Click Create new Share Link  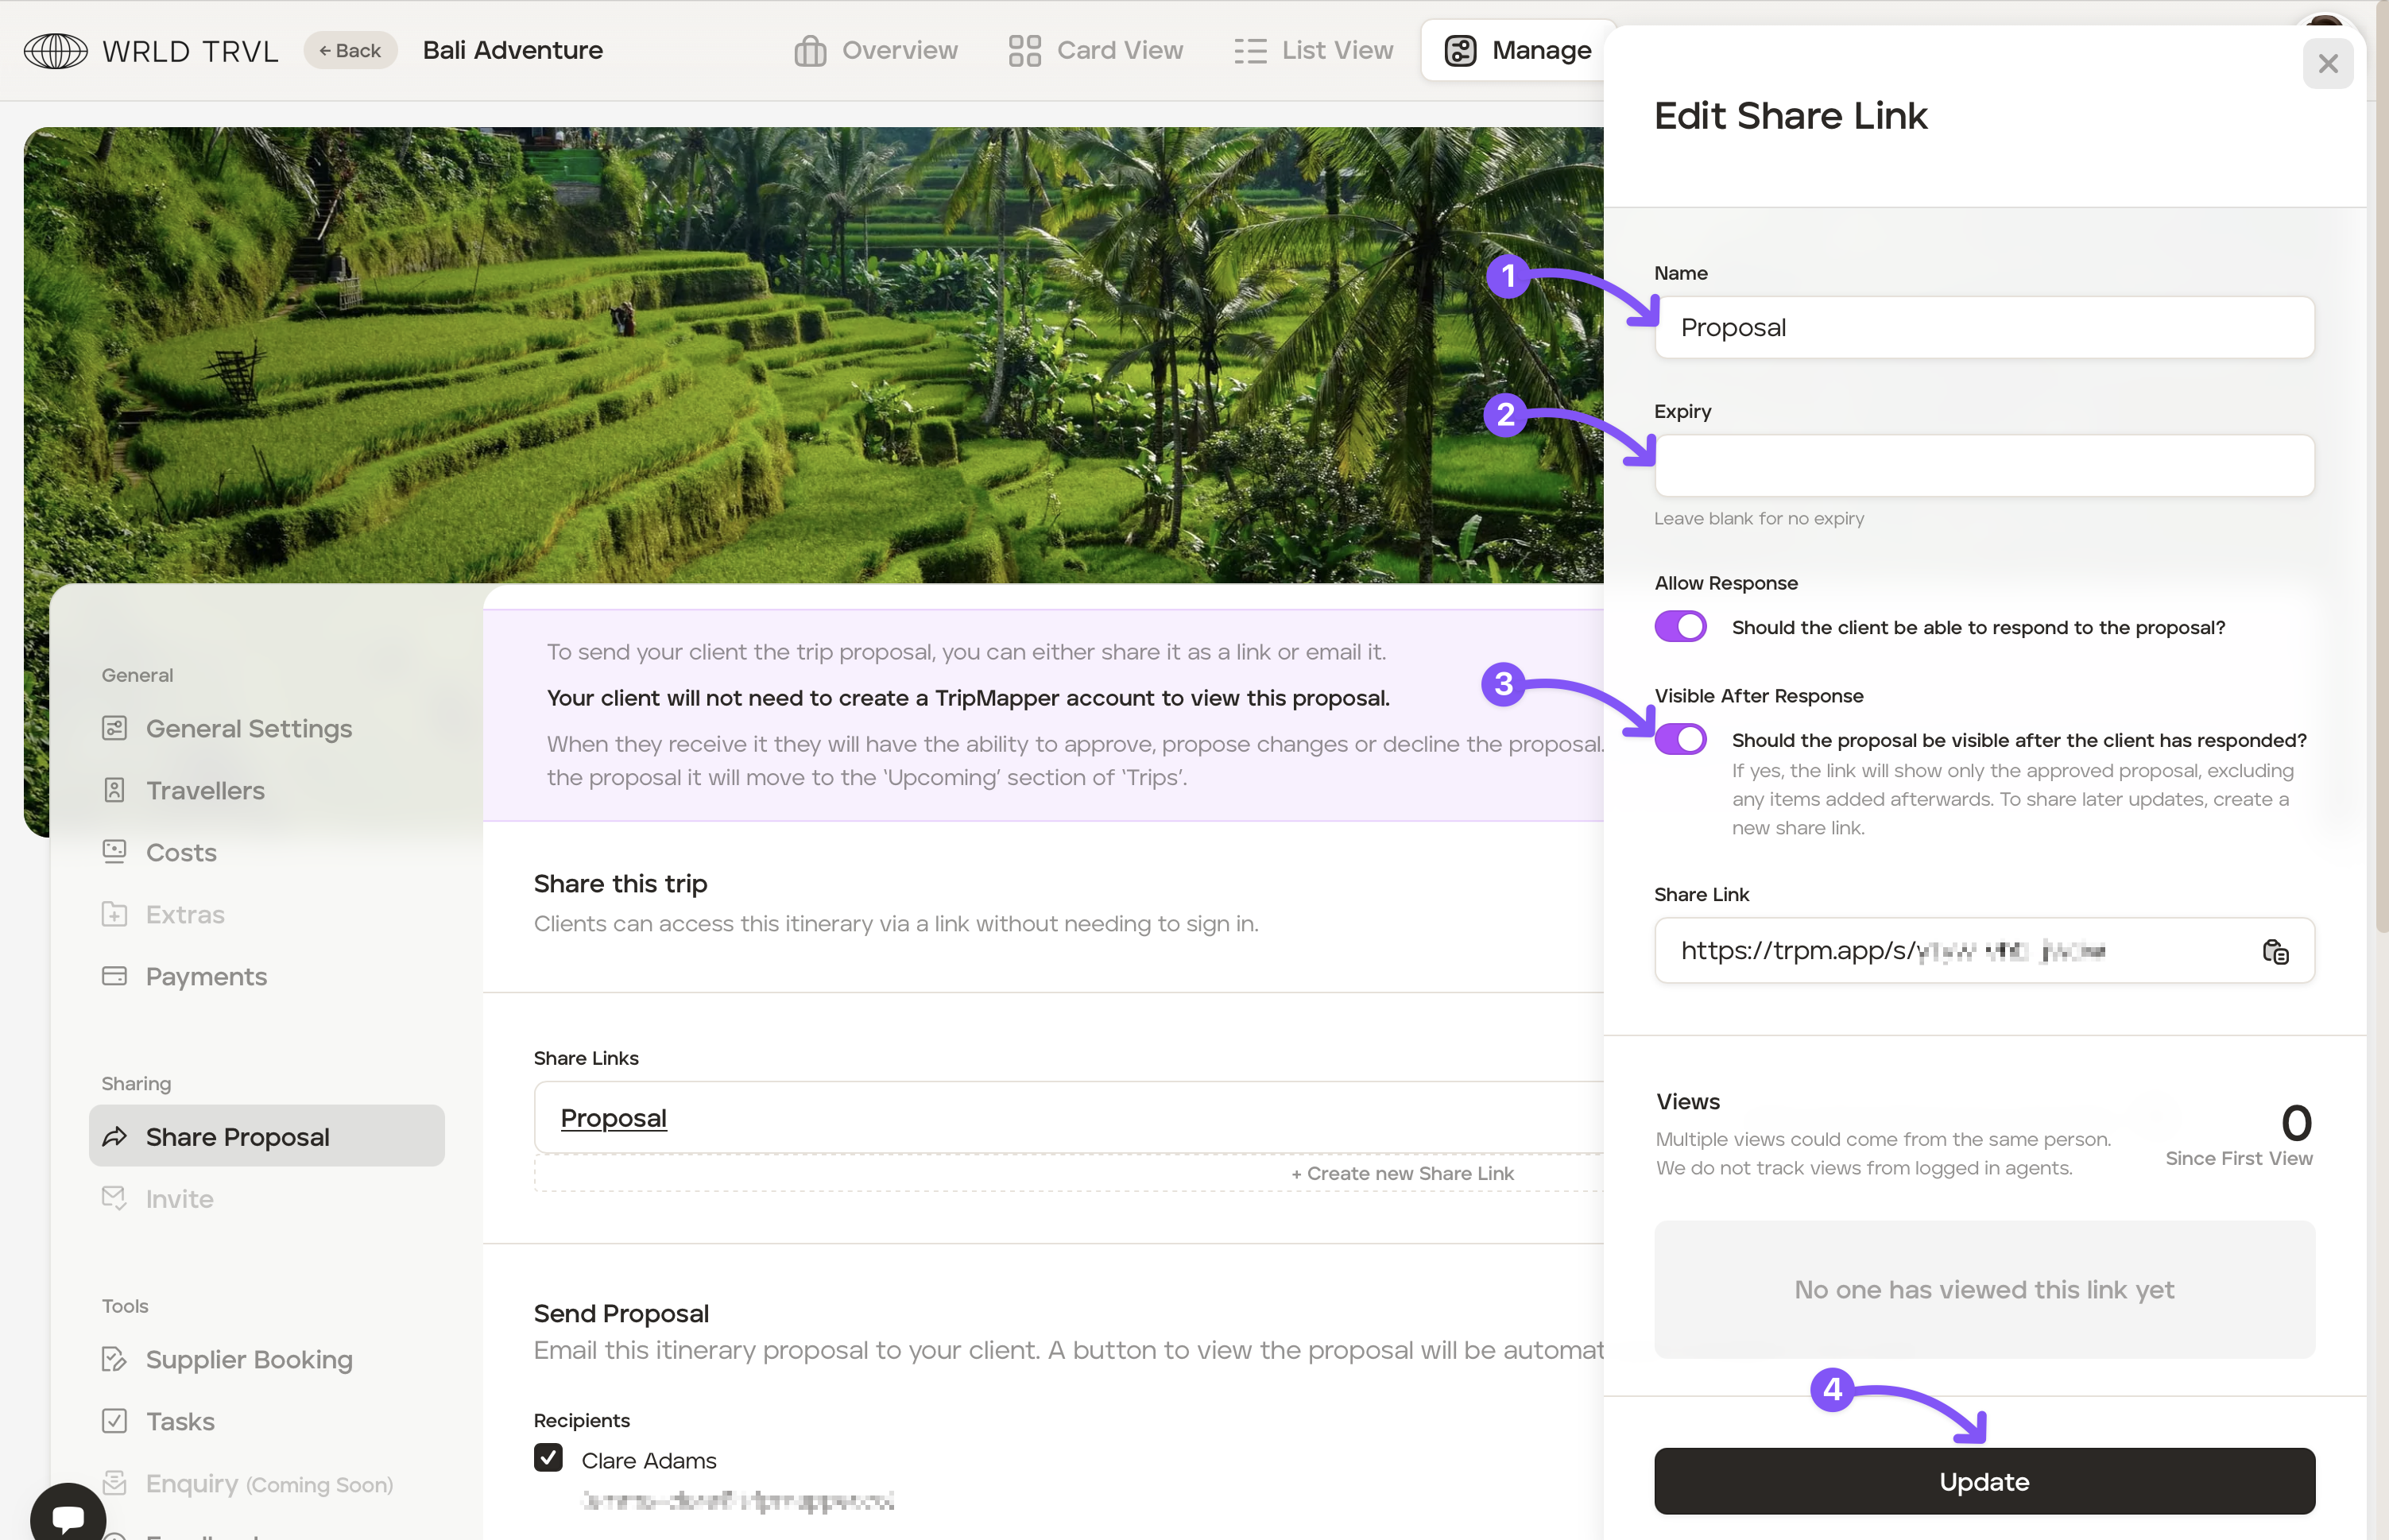tap(1402, 1173)
